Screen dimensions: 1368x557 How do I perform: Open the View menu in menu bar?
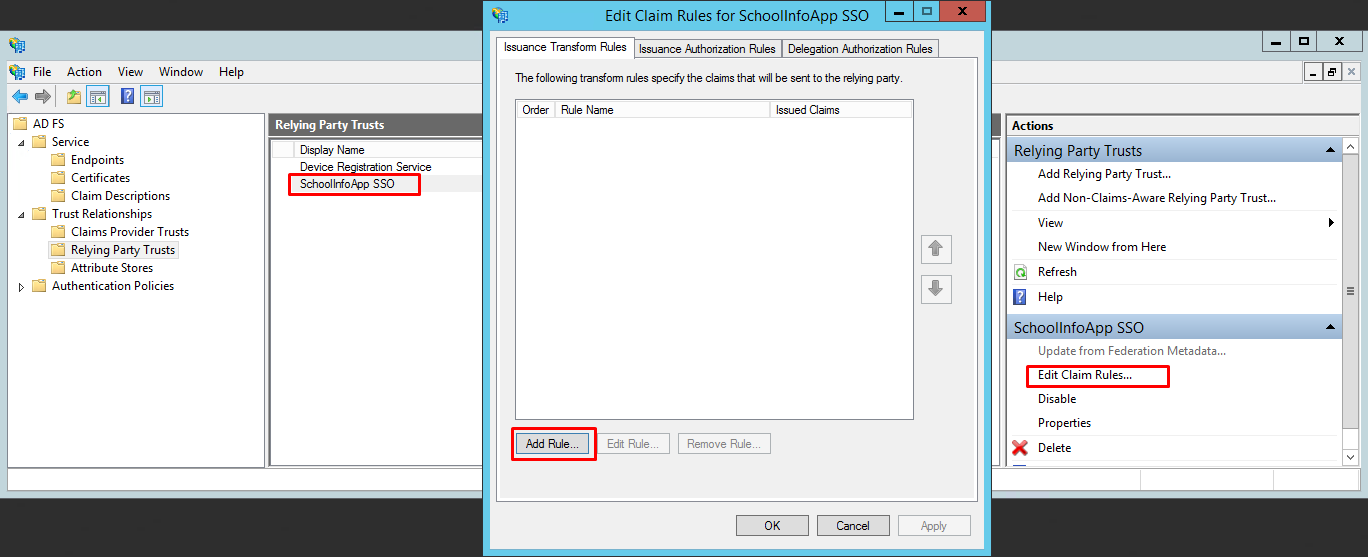130,72
